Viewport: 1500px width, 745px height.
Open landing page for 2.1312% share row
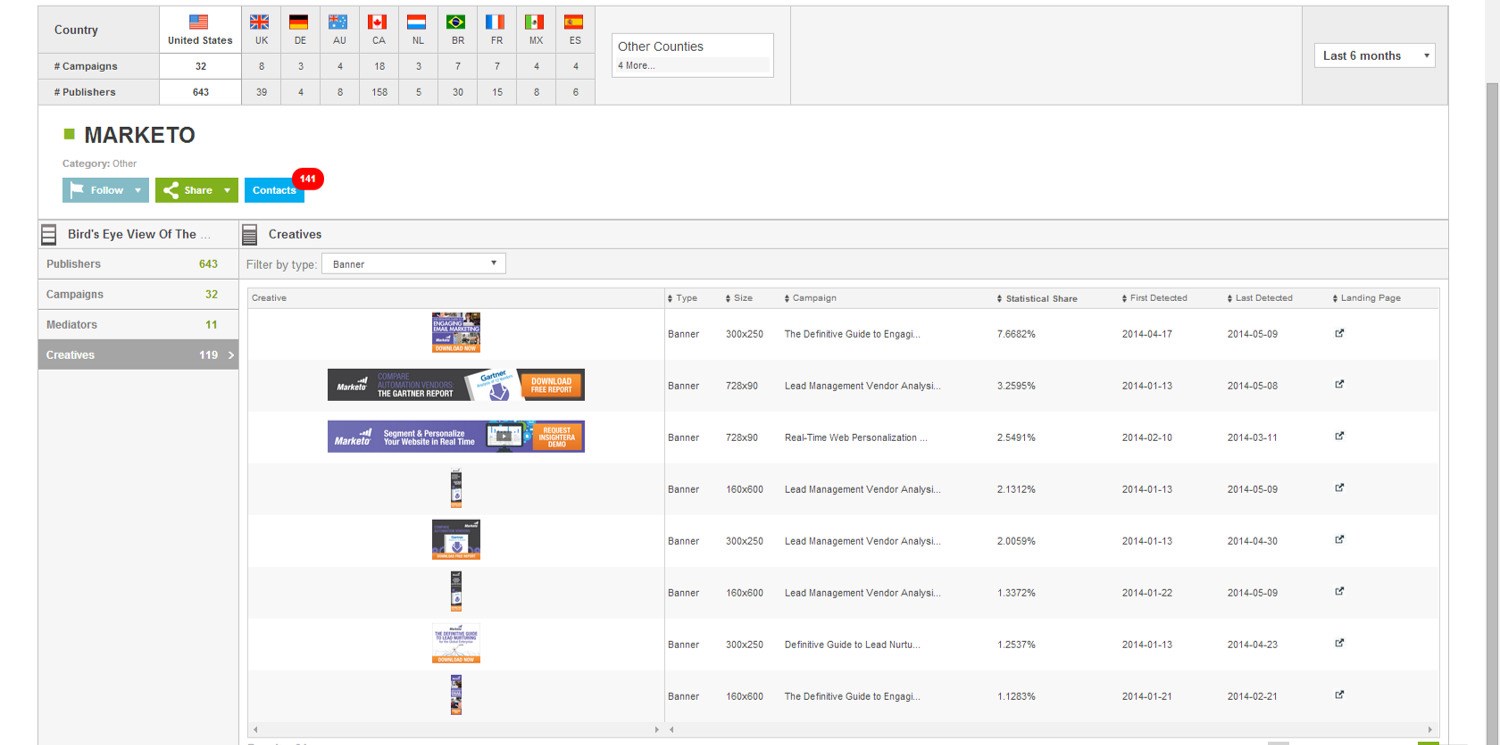pyautogui.click(x=1340, y=488)
